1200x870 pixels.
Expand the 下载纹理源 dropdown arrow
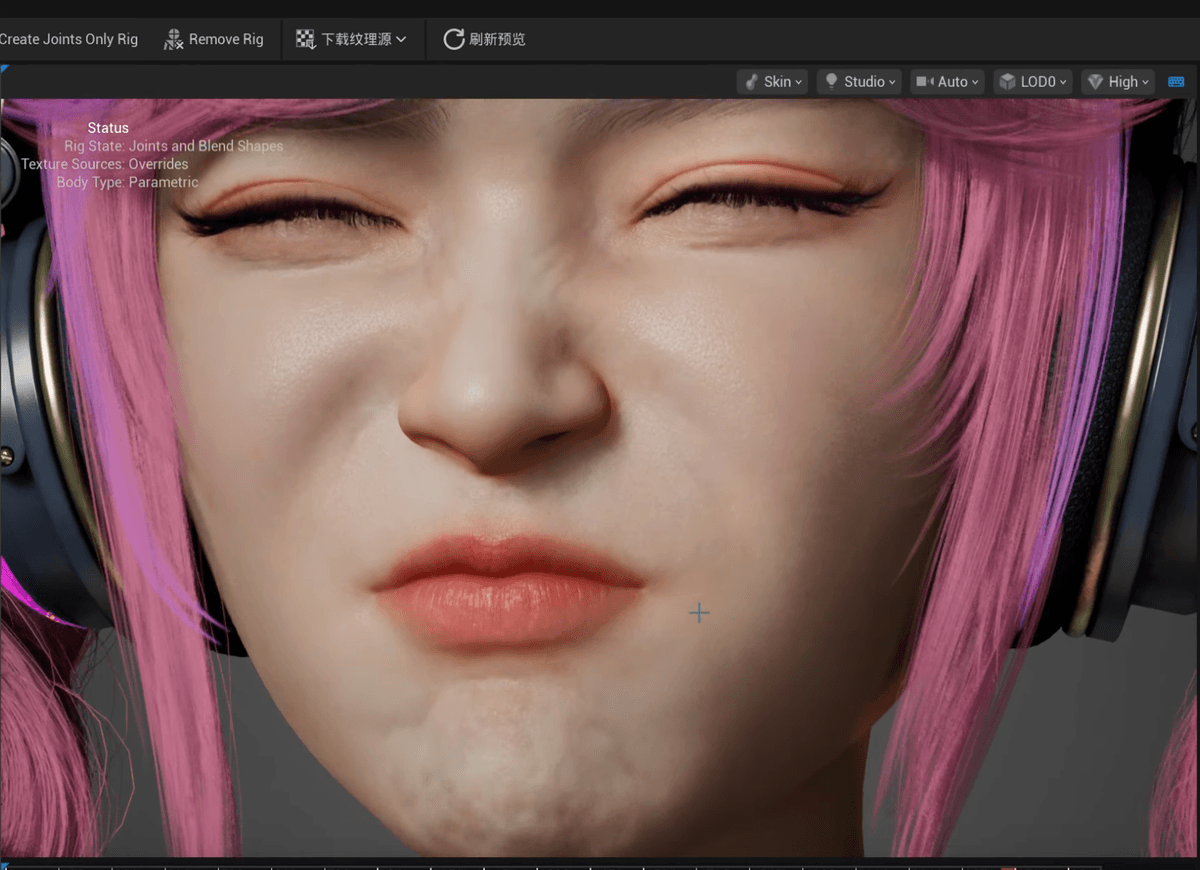tap(401, 39)
